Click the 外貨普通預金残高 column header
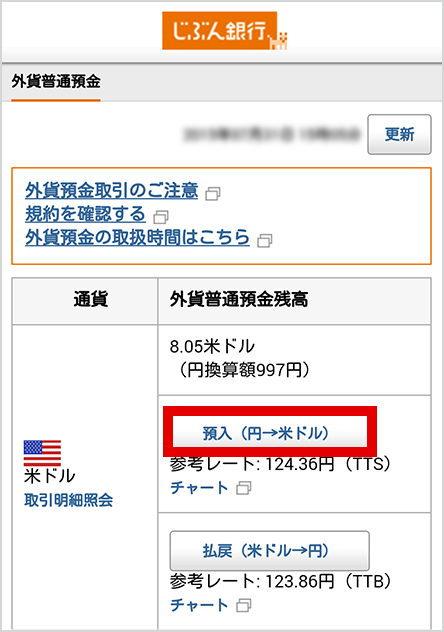 pos(295,301)
